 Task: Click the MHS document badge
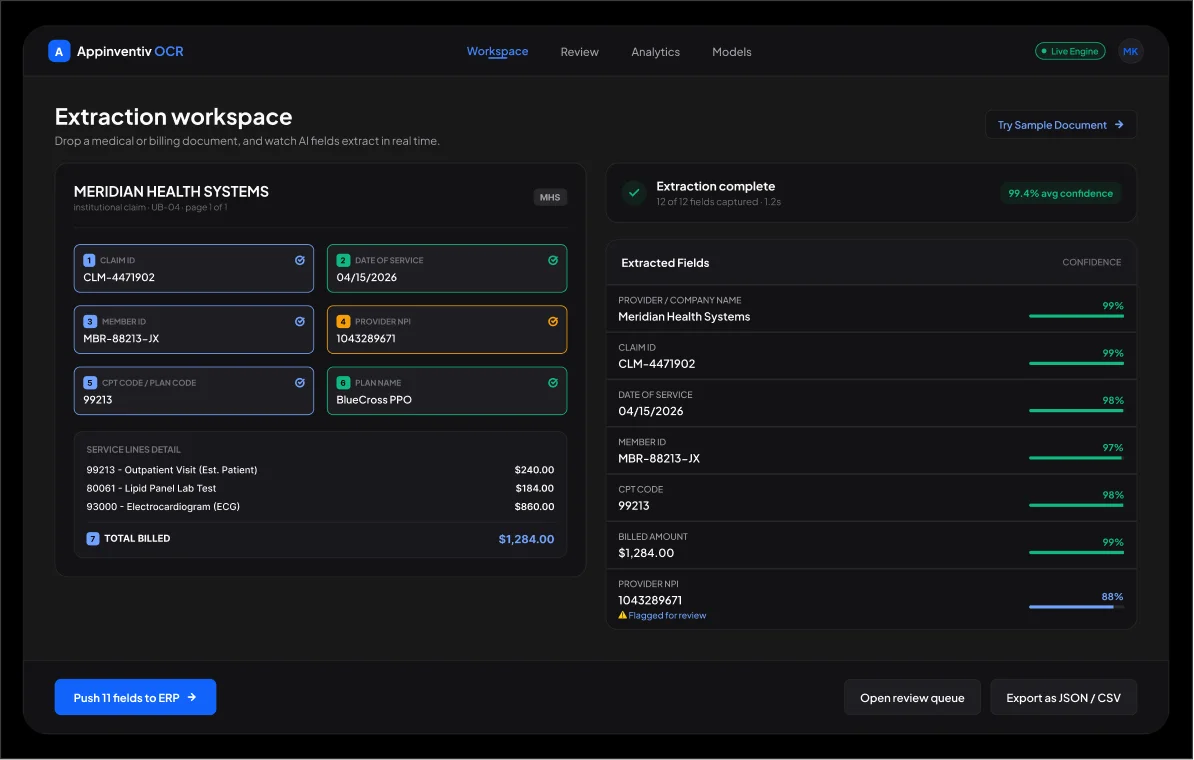point(550,197)
